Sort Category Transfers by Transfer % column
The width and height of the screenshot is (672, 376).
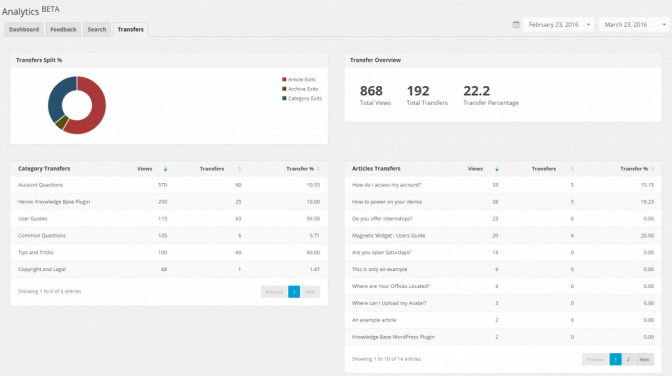tap(318, 169)
